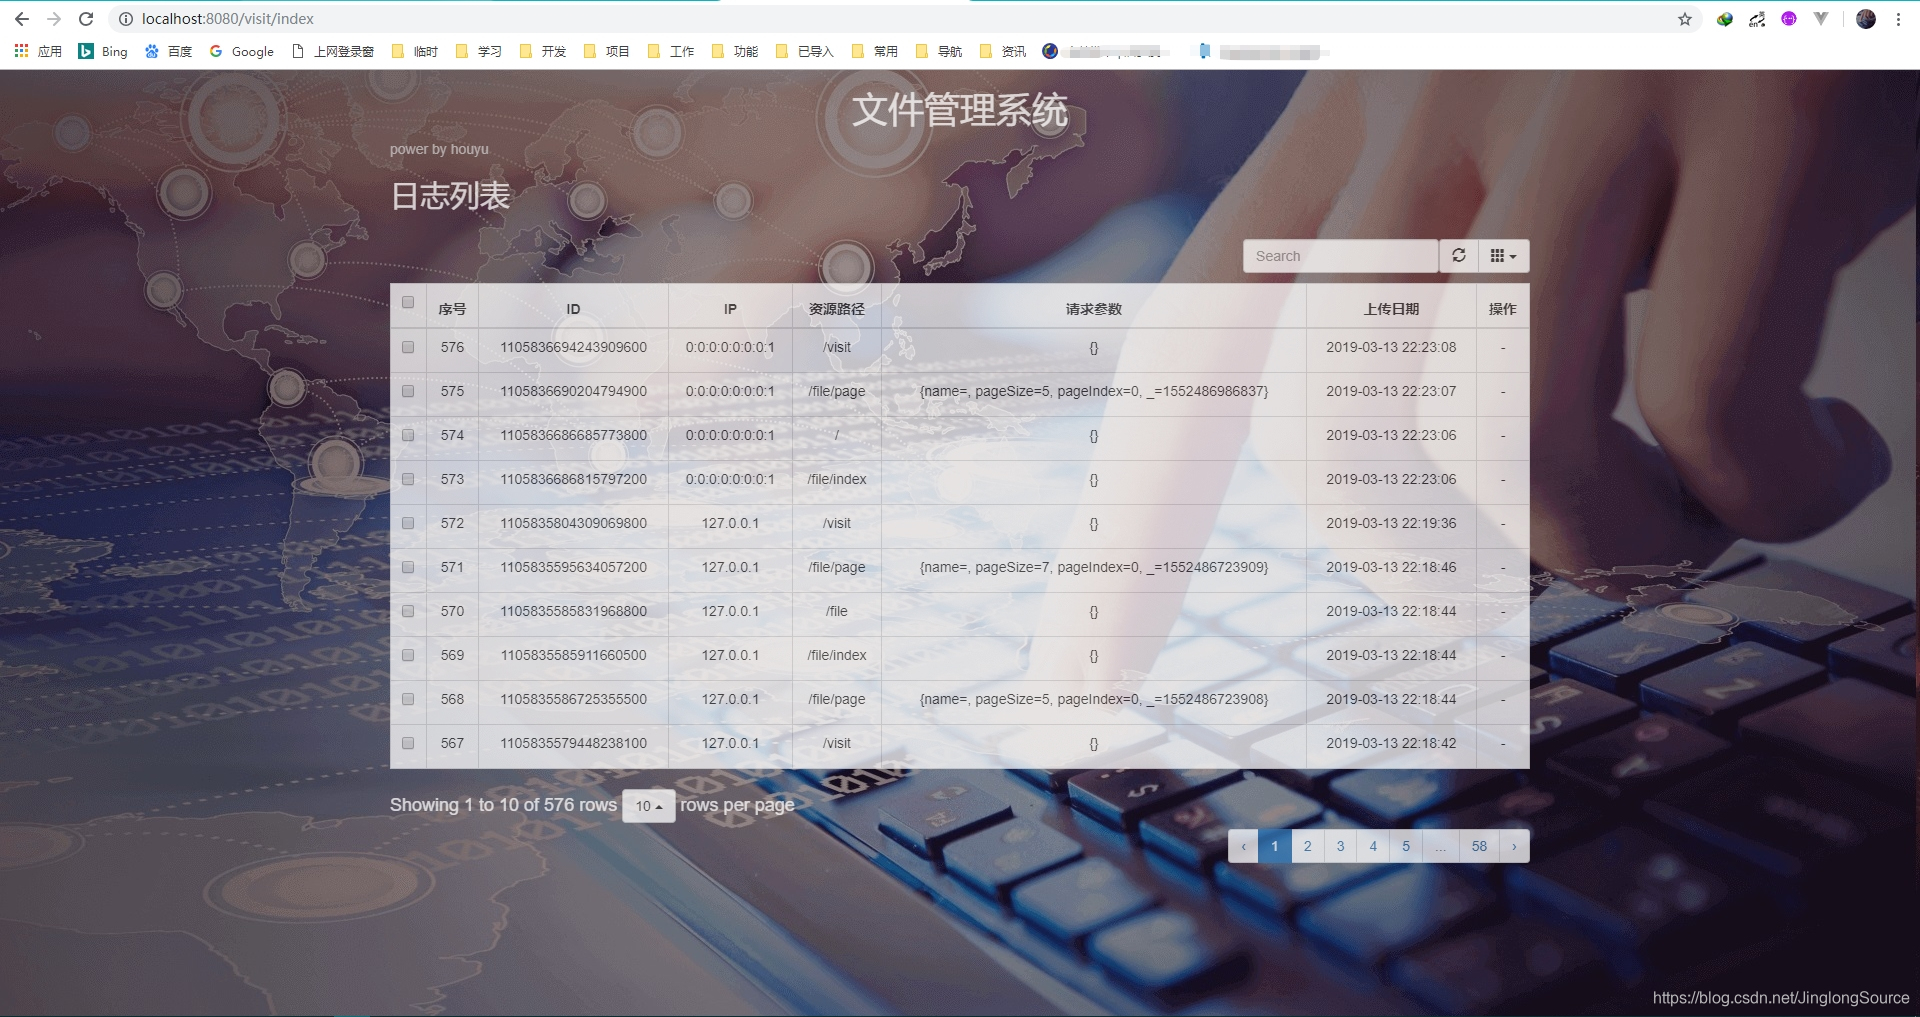The height and width of the screenshot is (1017, 1920).
Task: Go to pagination page 4
Action: 1373,846
